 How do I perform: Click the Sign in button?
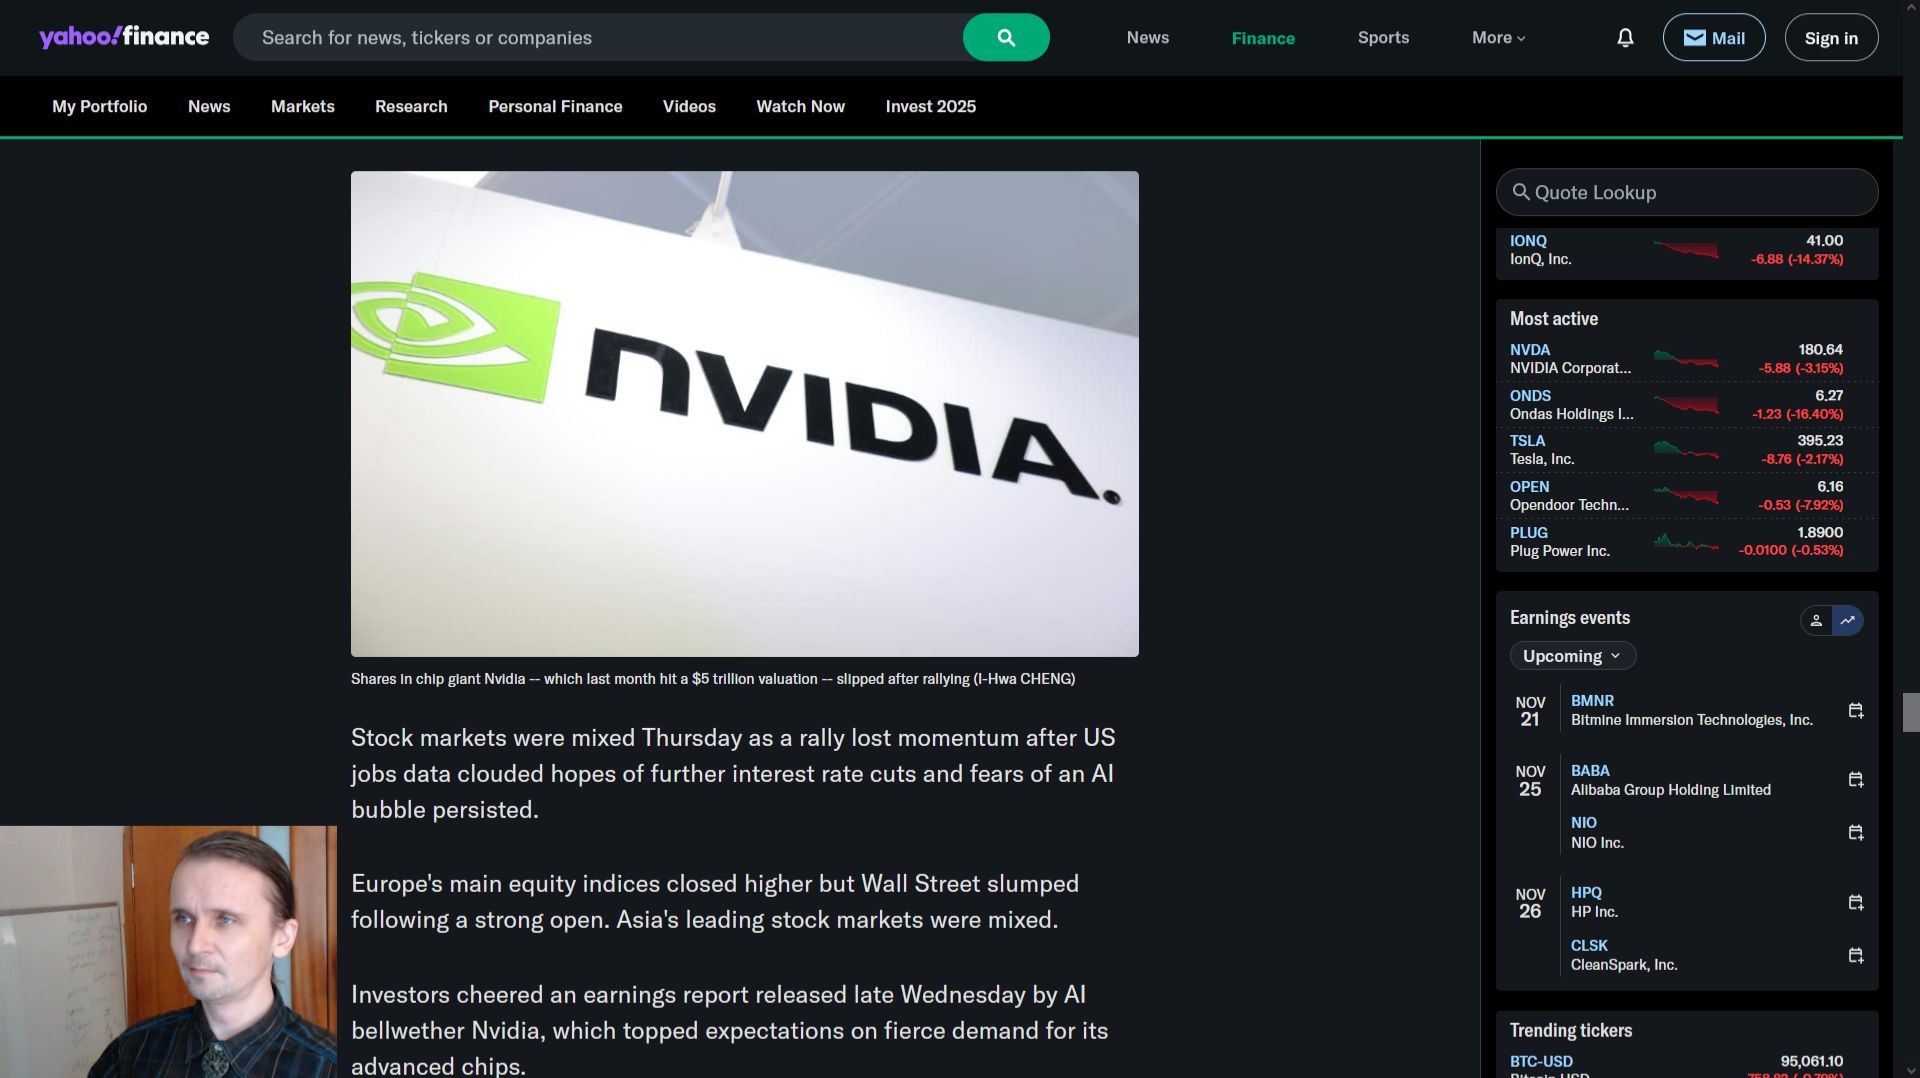point(1831,38)
